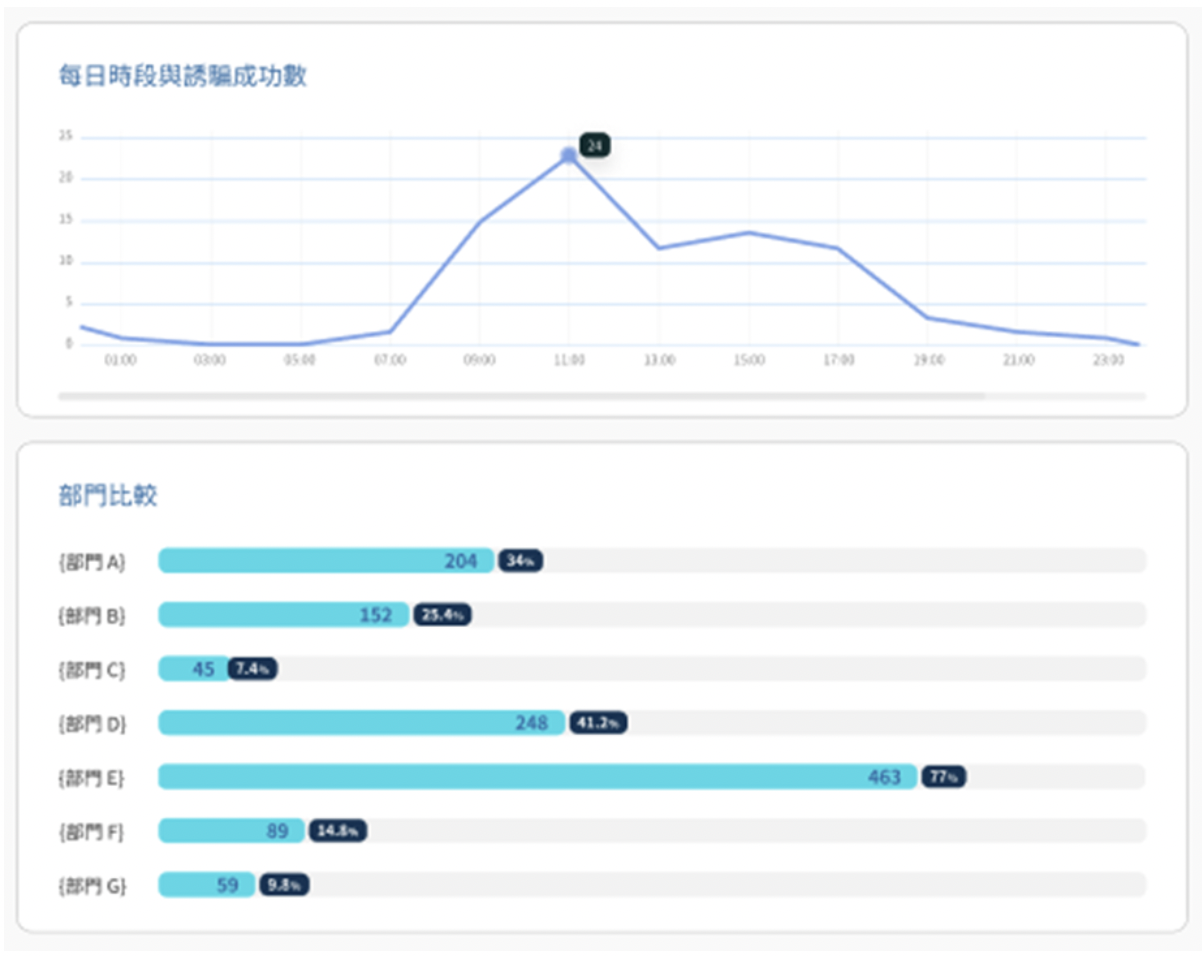This screenshot has height=956, width=1202.
Task: Click the 每日時段與誘騙成功數 chart title
Action: click(x=182, y=76)
